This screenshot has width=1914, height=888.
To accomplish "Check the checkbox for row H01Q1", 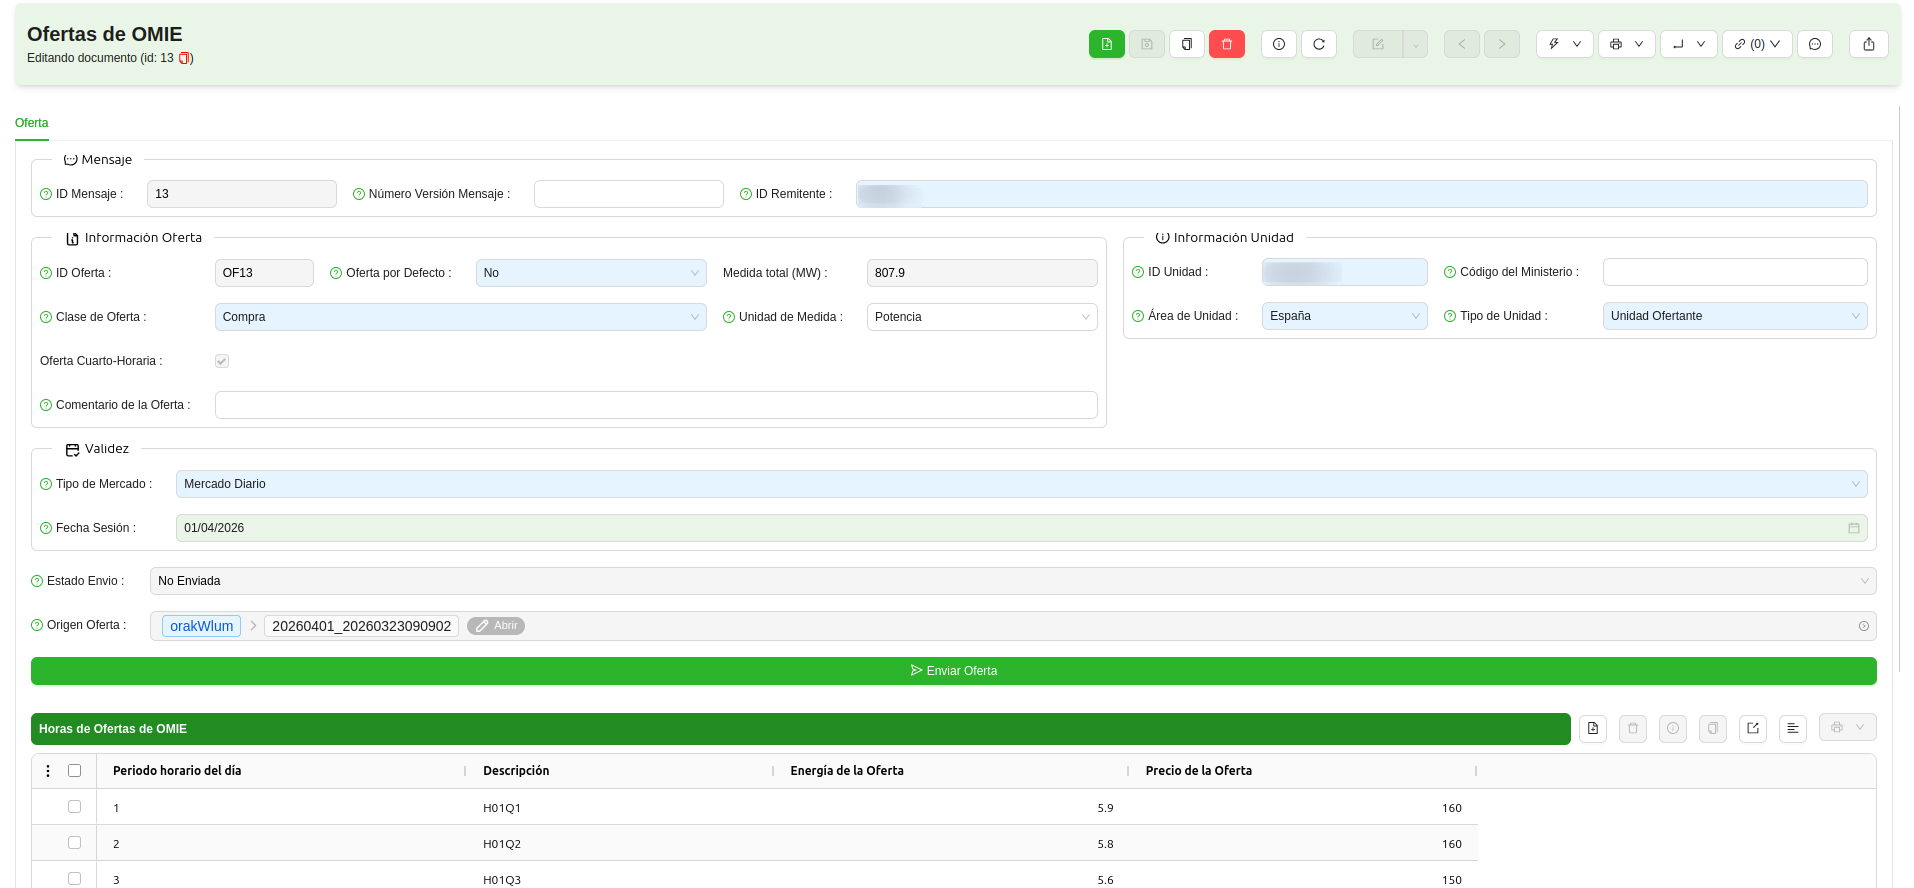I will 74,807.
